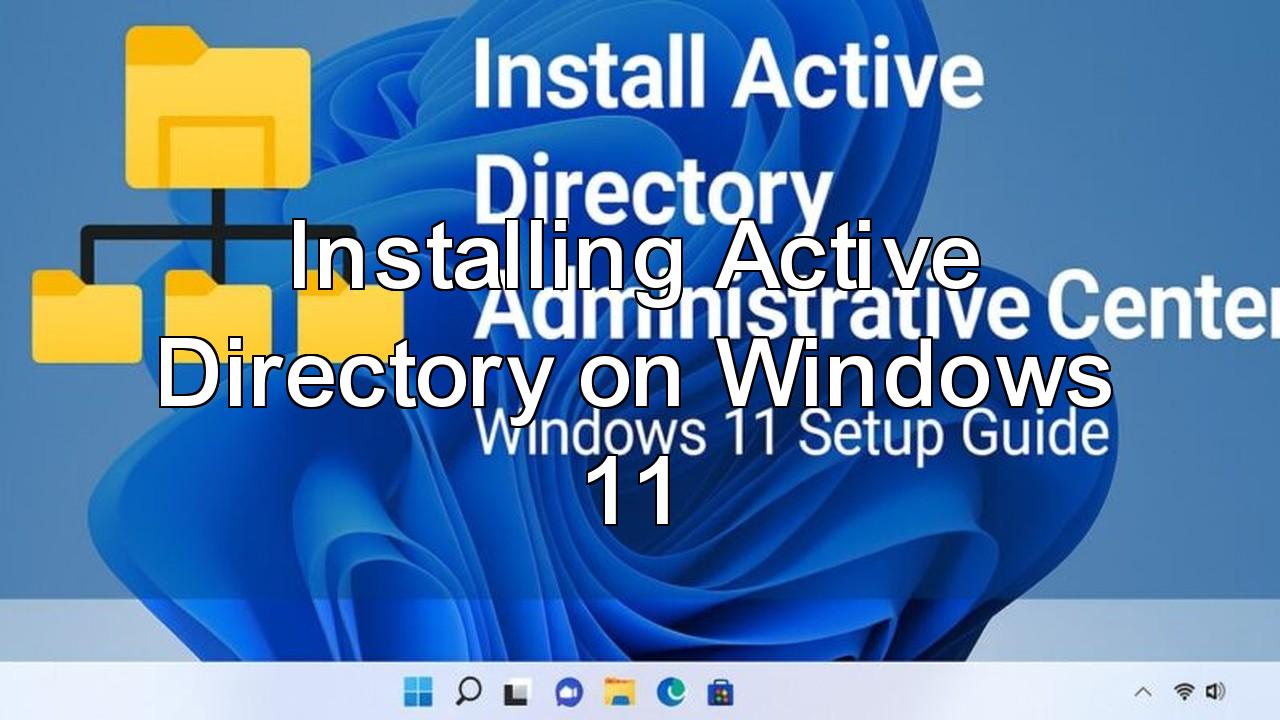Open the Windows Start menu

click(x=418, y=691)
